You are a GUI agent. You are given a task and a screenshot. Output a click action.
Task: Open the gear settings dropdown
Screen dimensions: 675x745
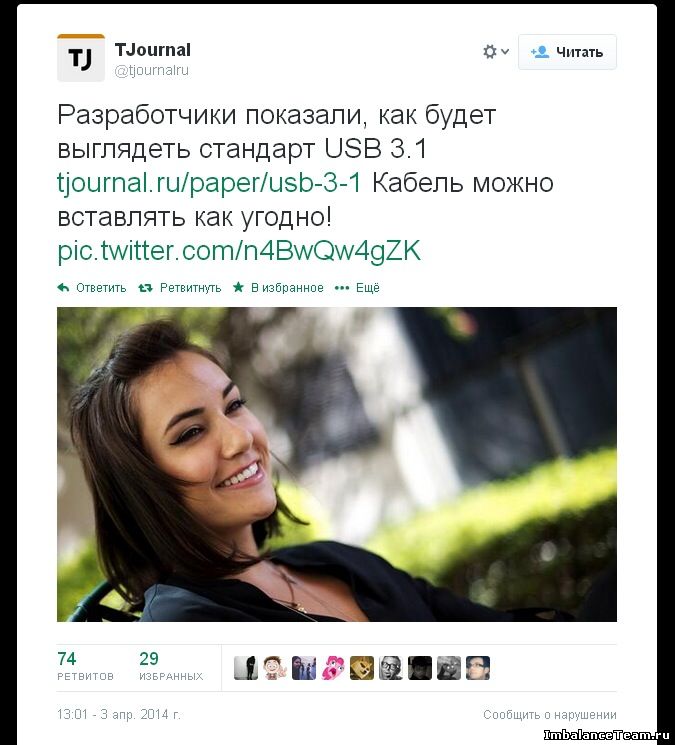pos(496,51)
